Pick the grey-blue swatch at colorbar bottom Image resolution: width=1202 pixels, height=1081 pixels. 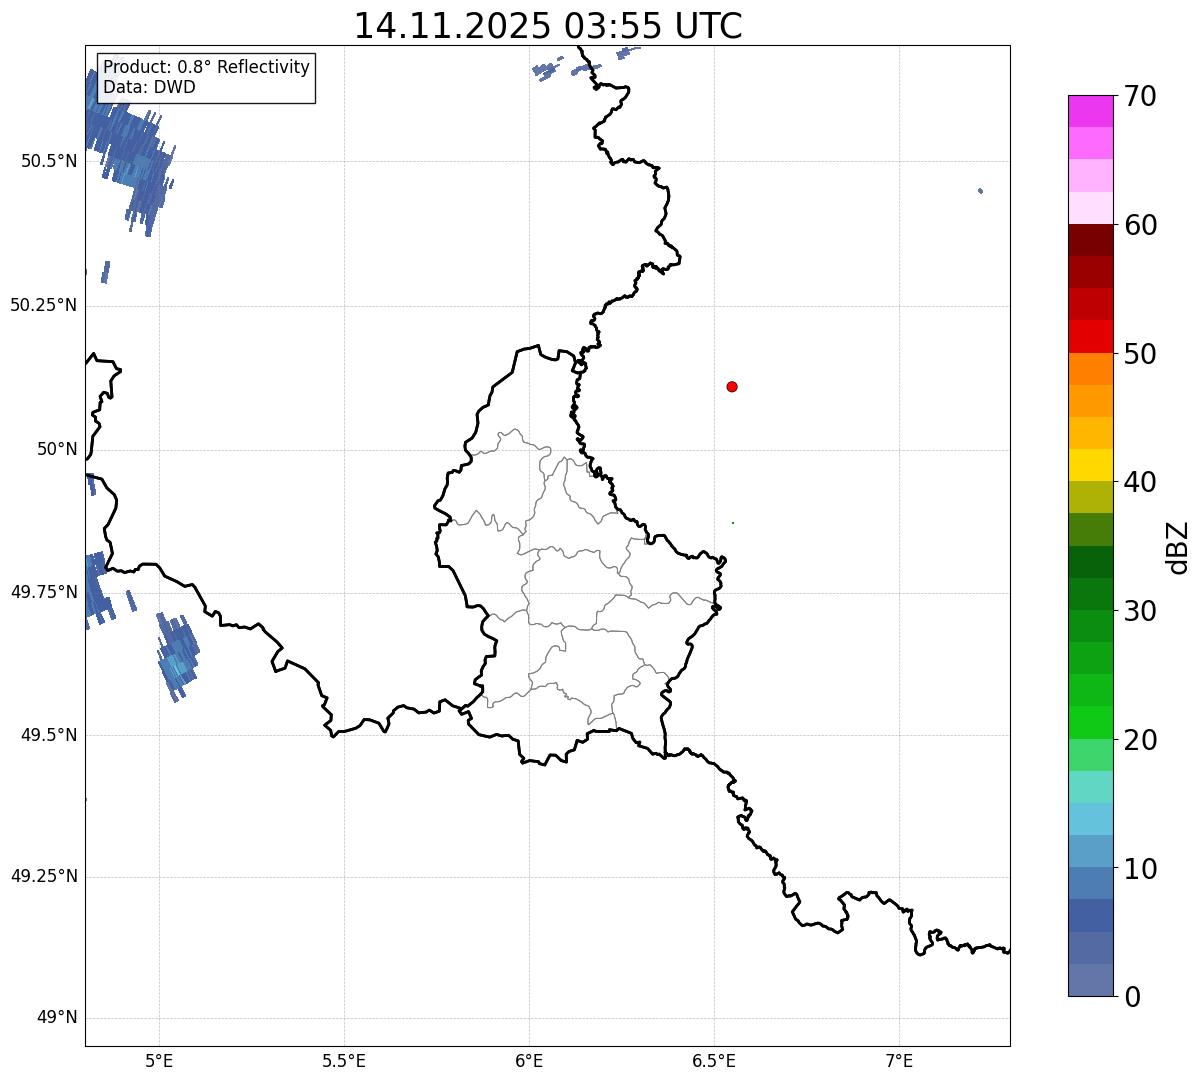1090,980
